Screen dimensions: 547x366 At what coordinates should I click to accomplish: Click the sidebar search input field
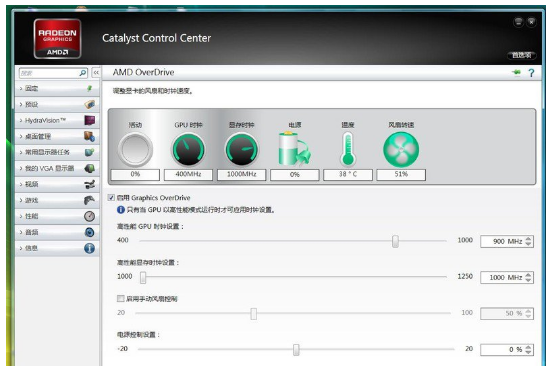[49, 73]
